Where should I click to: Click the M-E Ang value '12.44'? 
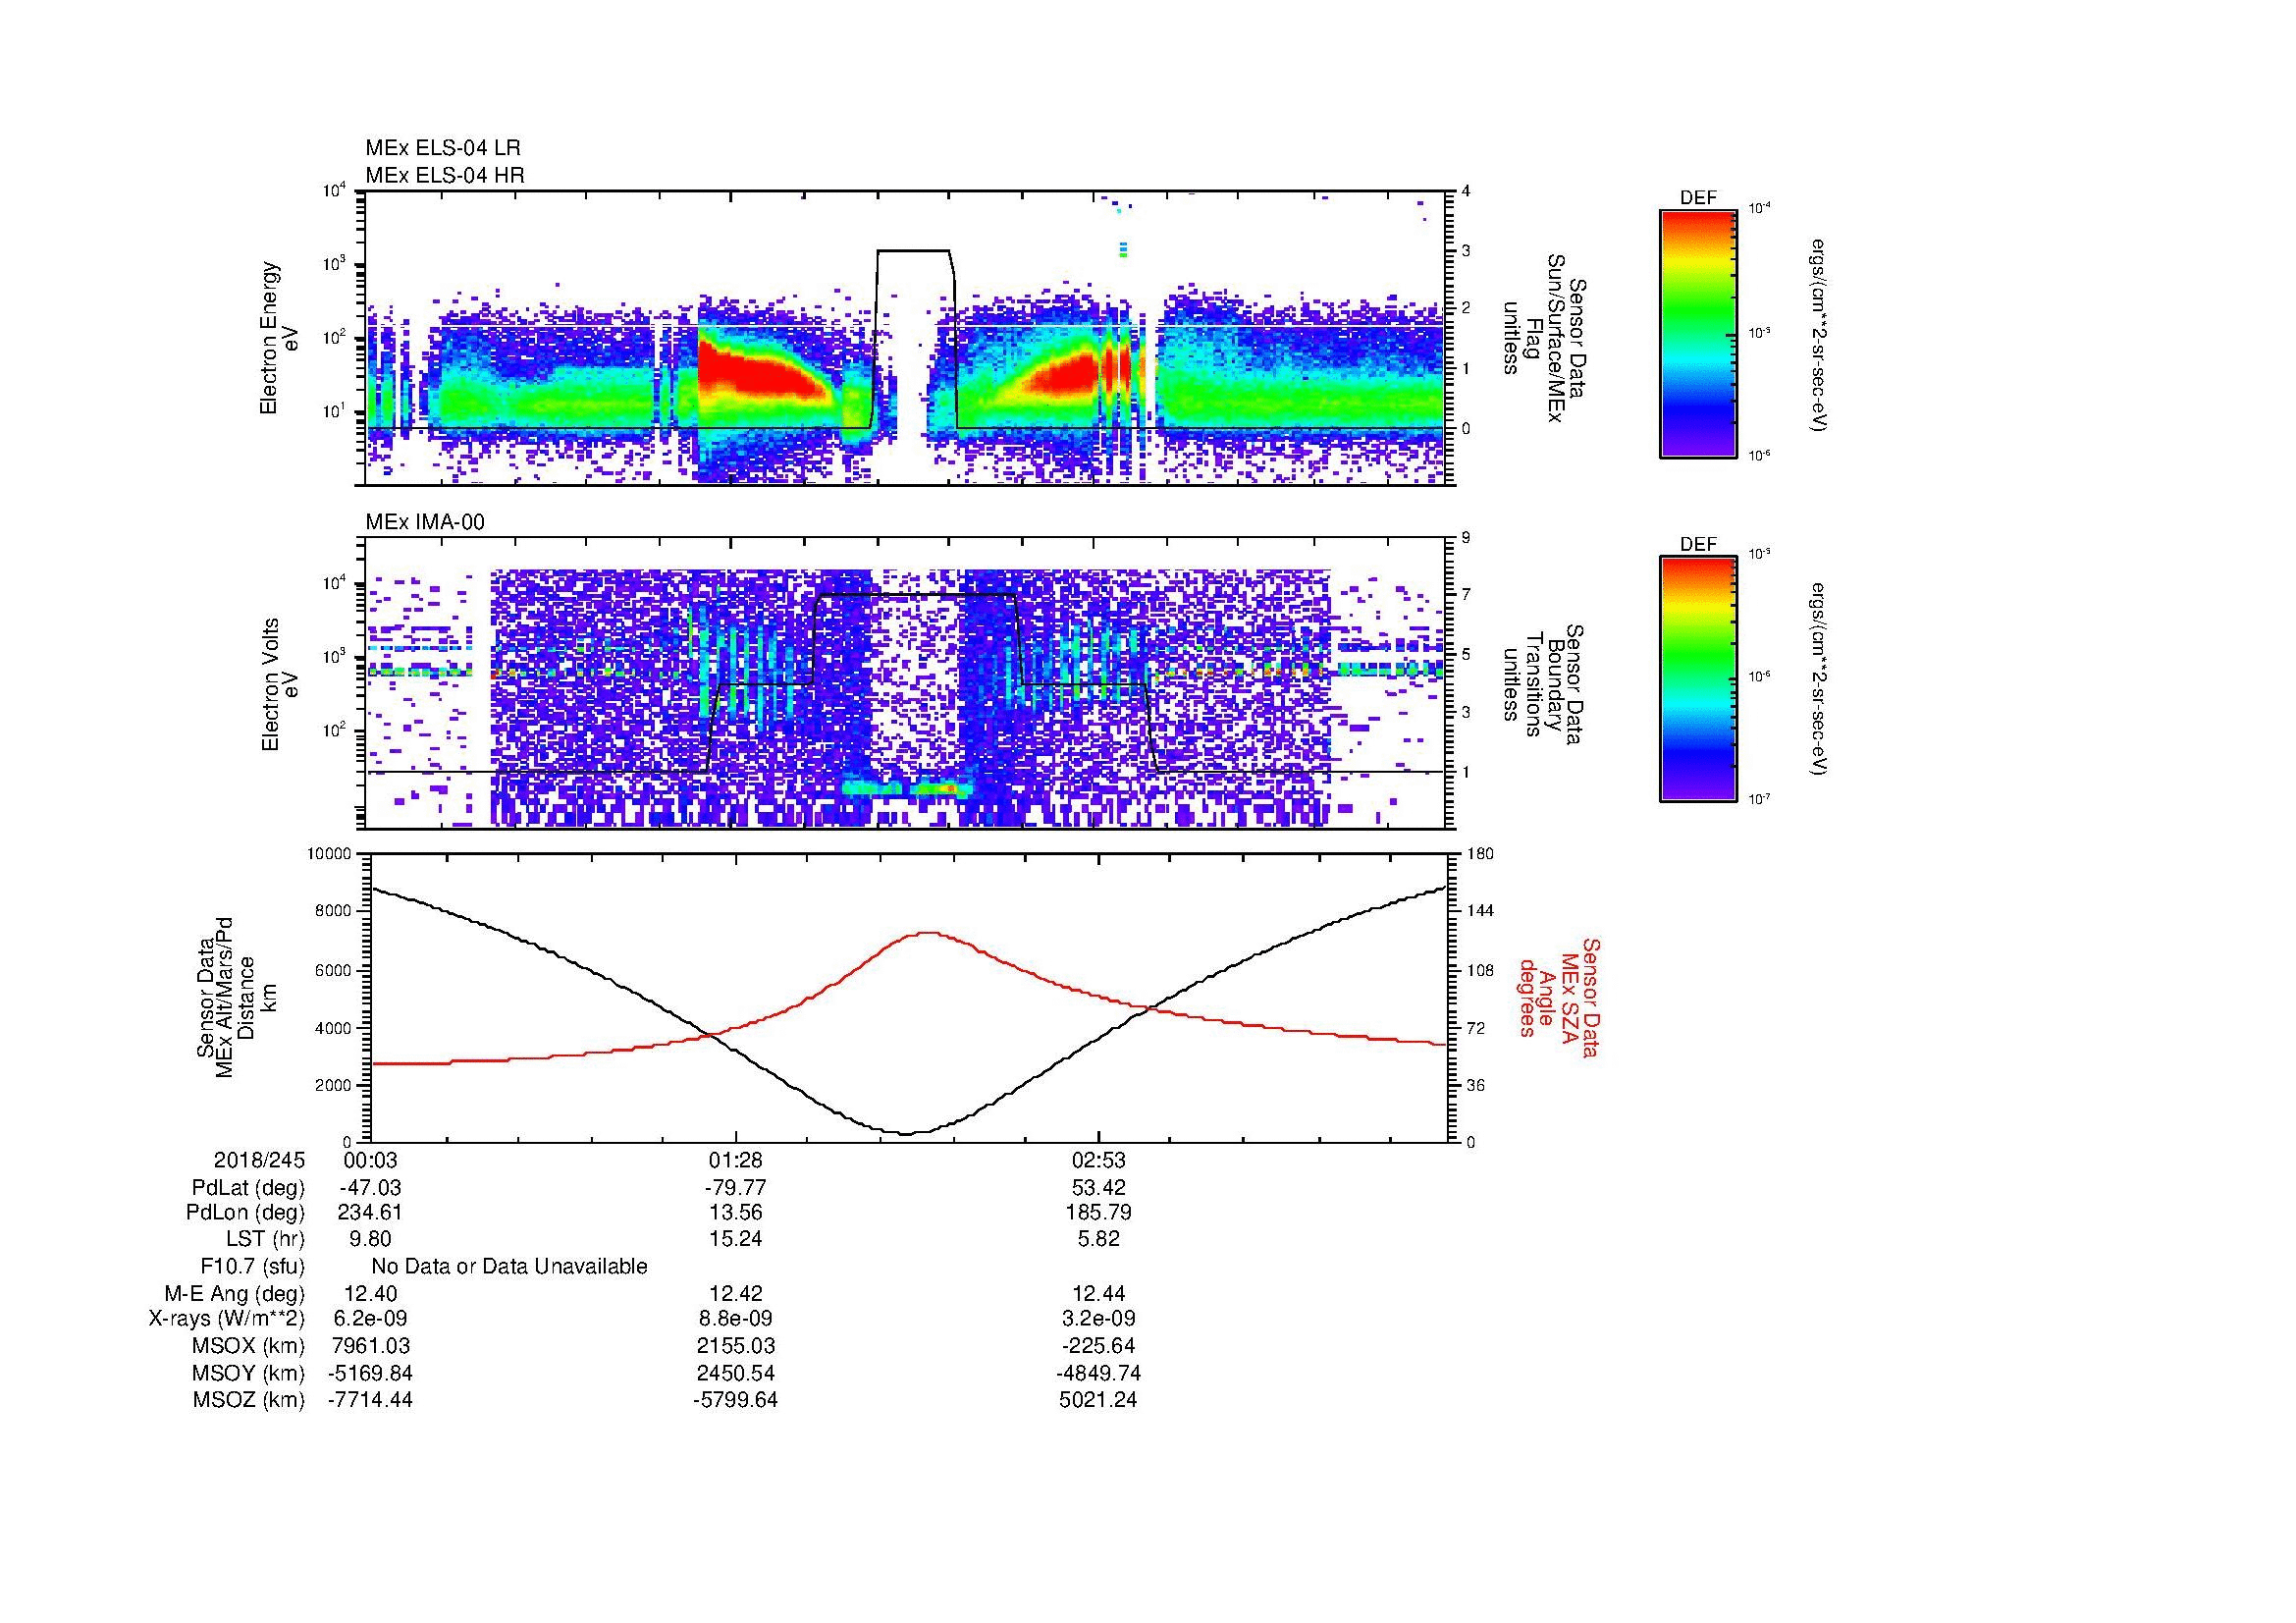pos(1098,1294)
